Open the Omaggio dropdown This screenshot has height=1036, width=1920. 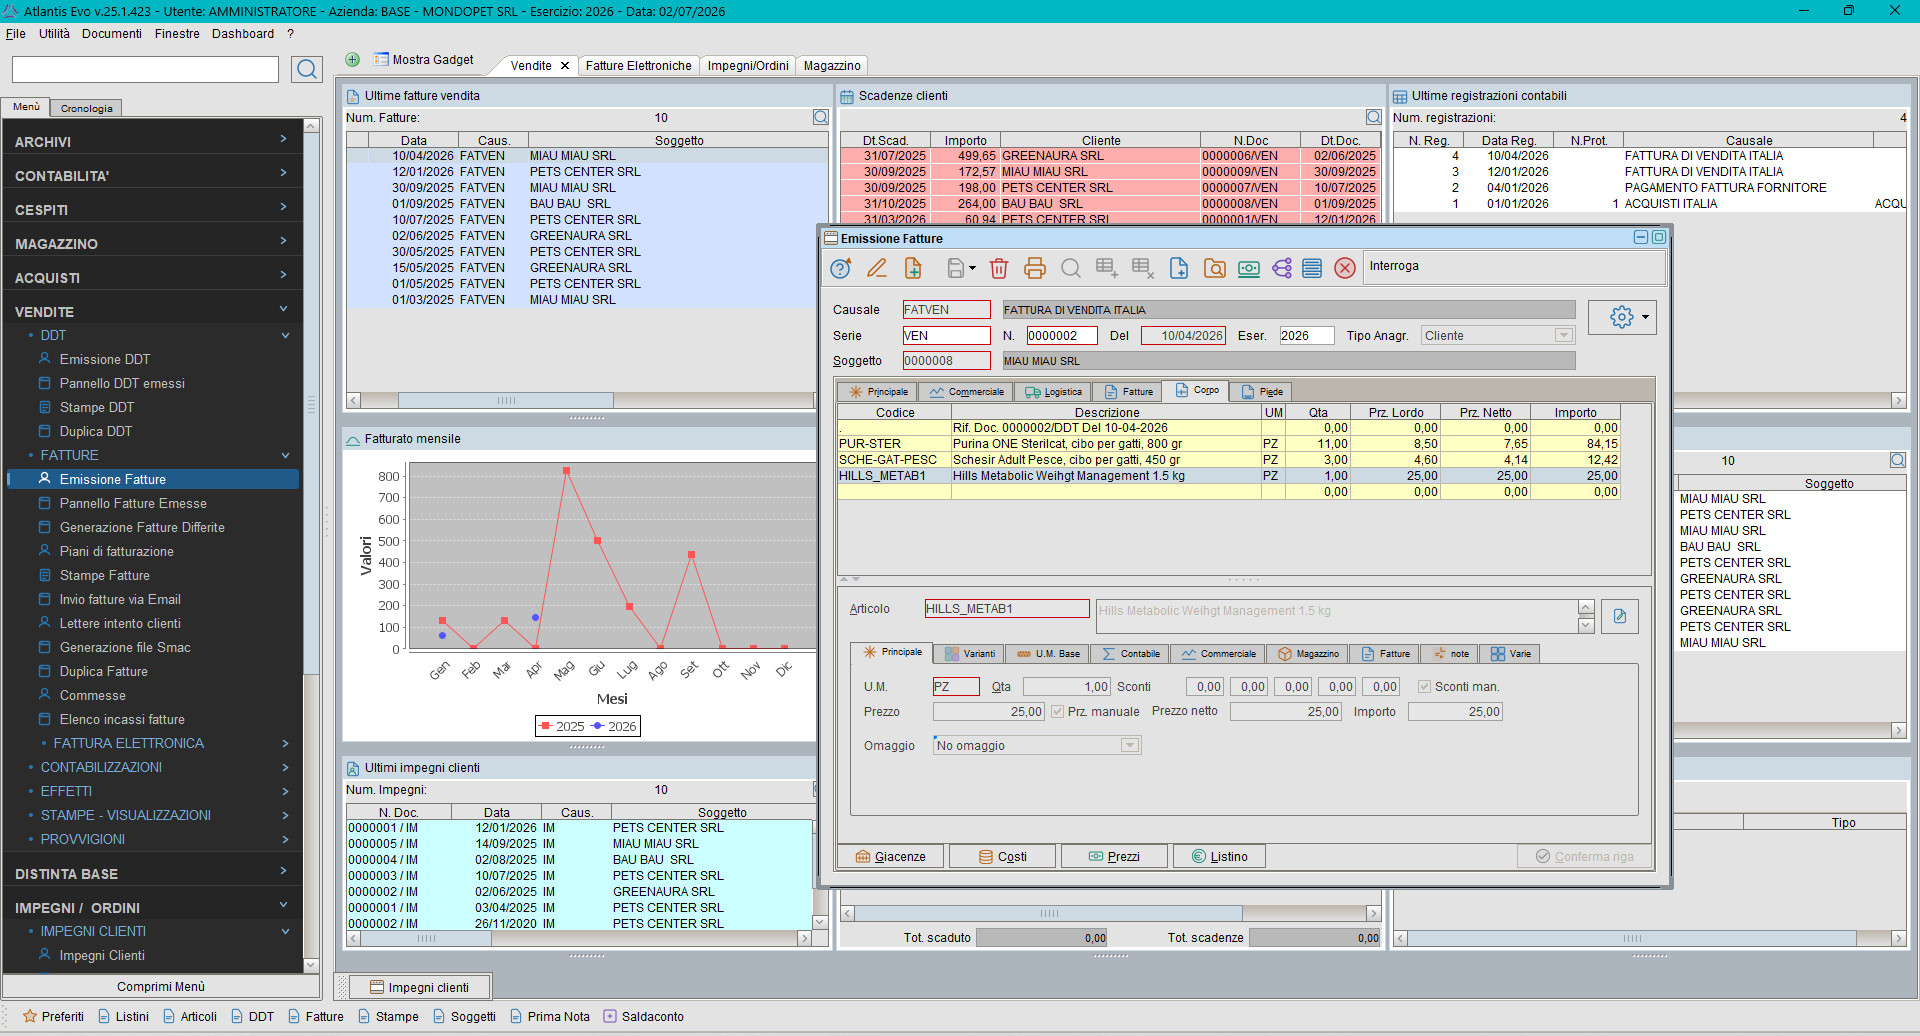click(x=1129, y=746)
